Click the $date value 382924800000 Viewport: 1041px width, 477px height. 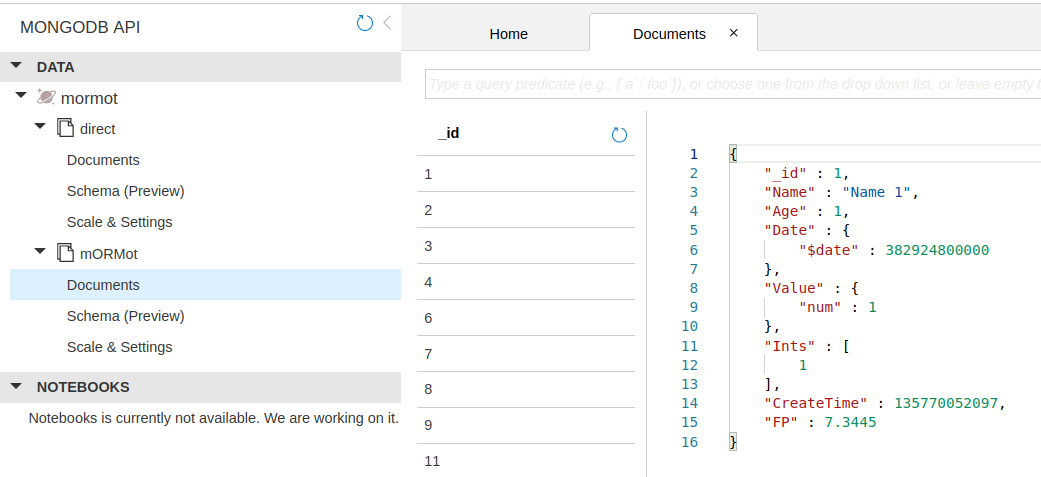[937, 250]
